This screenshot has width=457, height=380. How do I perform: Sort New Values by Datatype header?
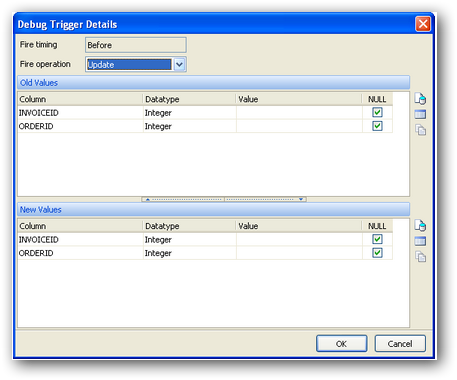tap(189, 226)
